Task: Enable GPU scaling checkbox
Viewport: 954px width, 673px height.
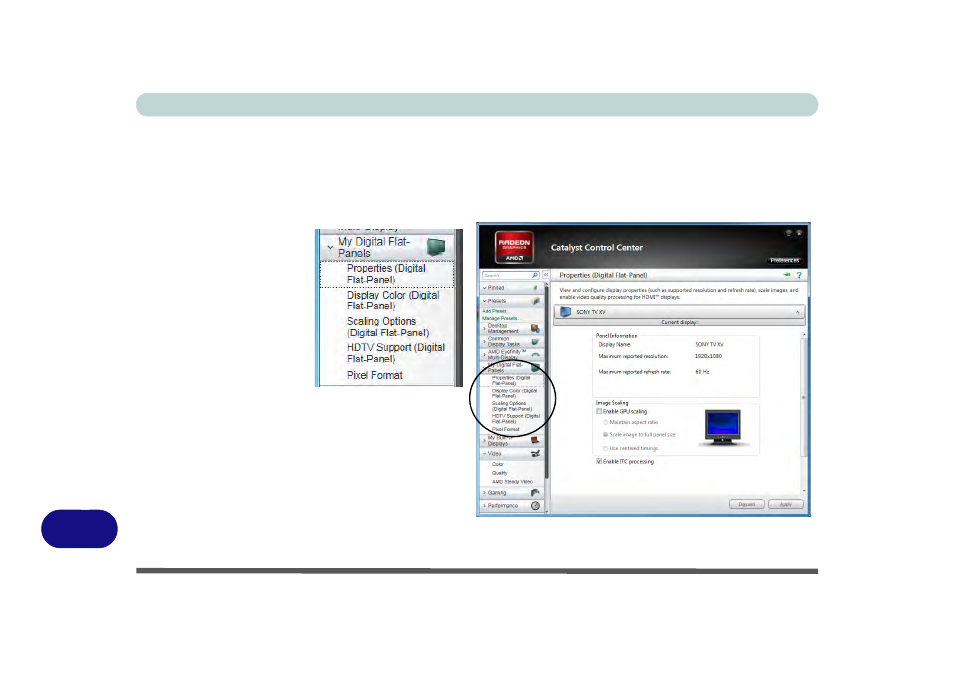Action: pyautogui.click(x=599, y=411)
